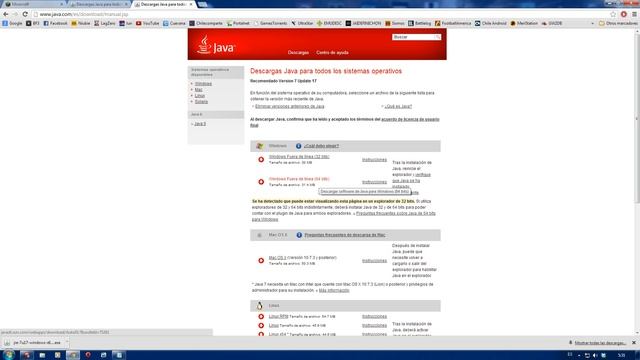Open Instrucciones for Linux RPM
The width and height of the screenshot is (640, 360).
(374, 316)
